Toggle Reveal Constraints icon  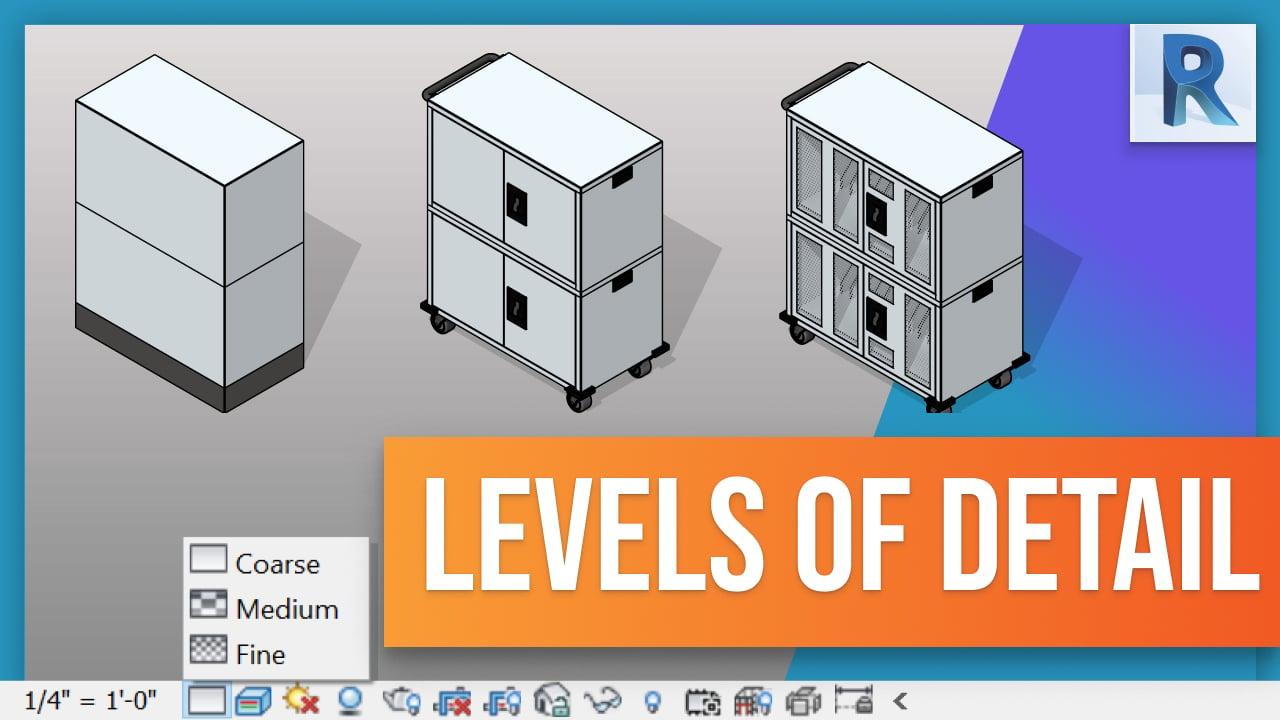[853, 700]
